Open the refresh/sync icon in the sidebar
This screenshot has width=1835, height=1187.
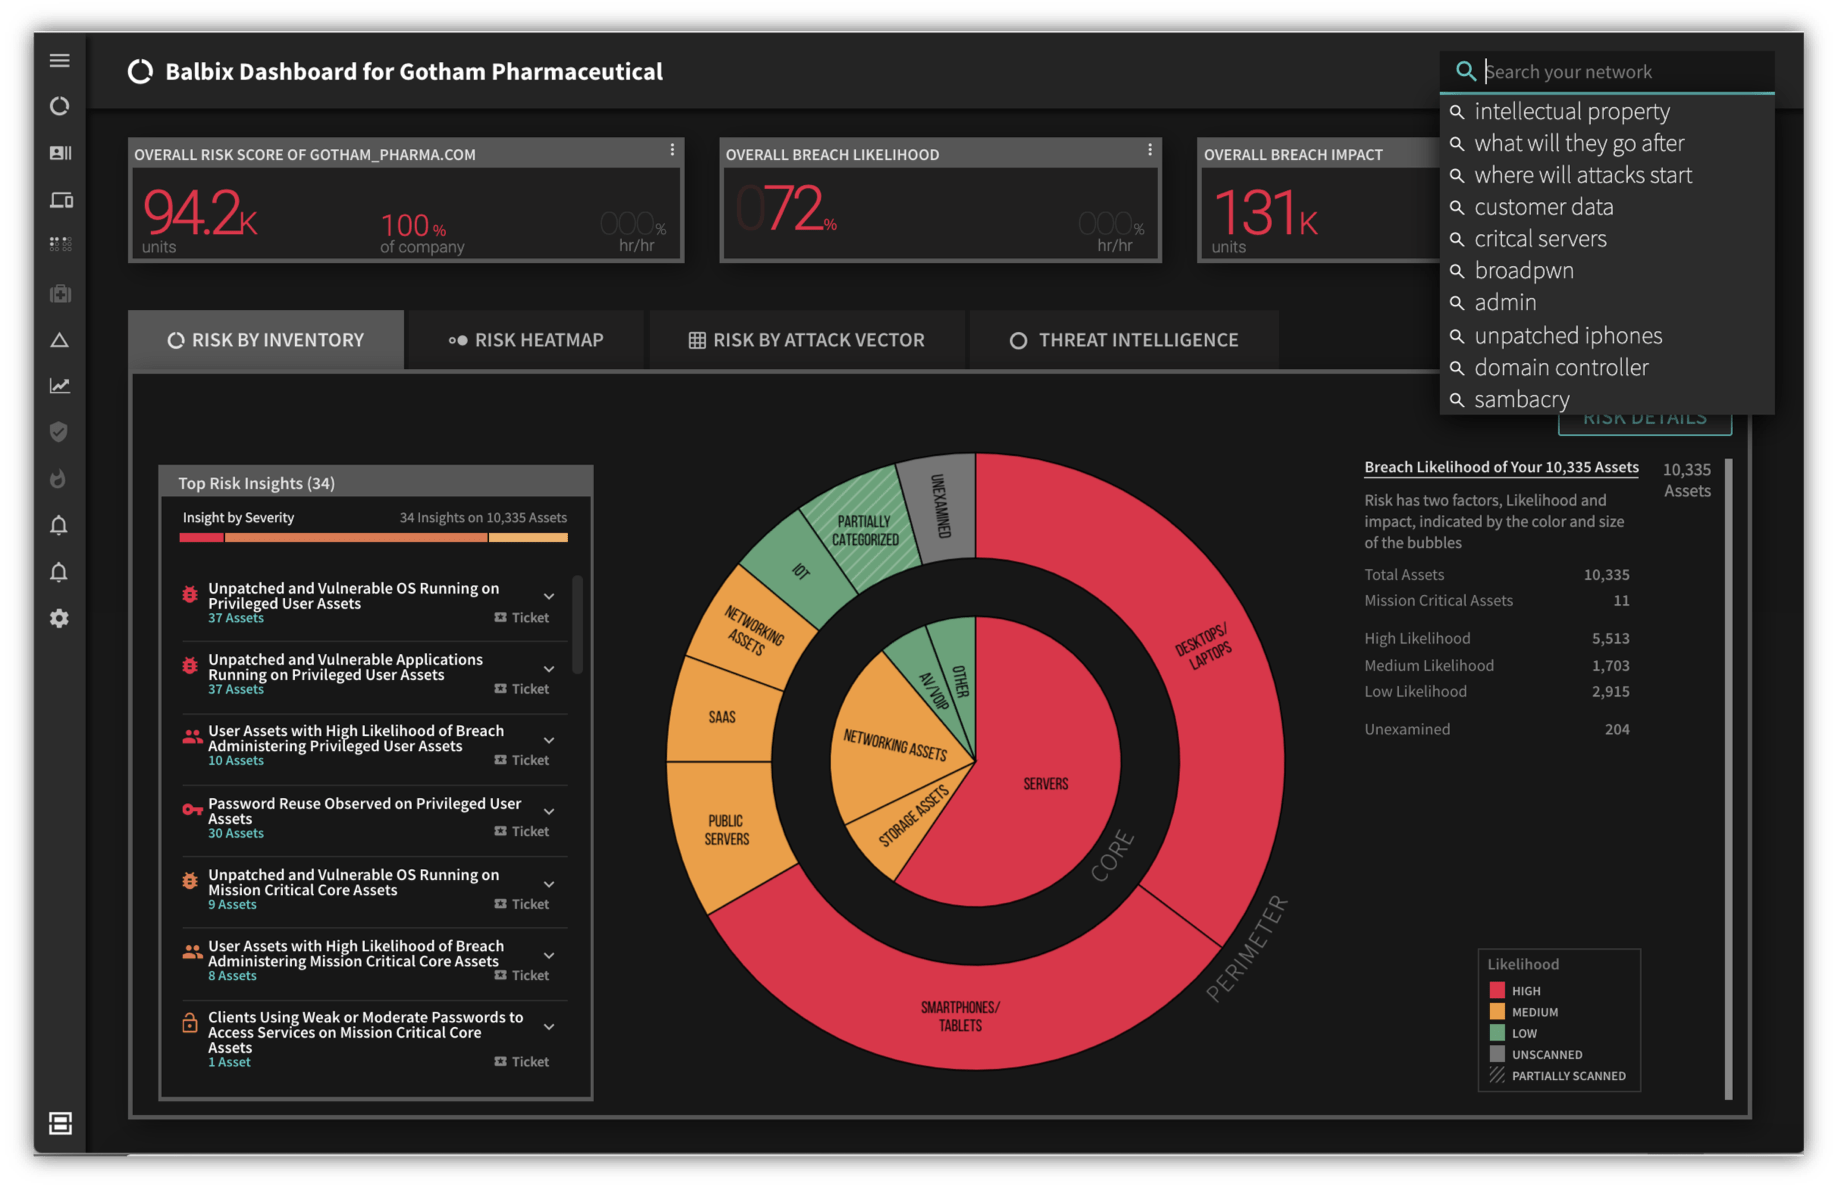(59, 106)
